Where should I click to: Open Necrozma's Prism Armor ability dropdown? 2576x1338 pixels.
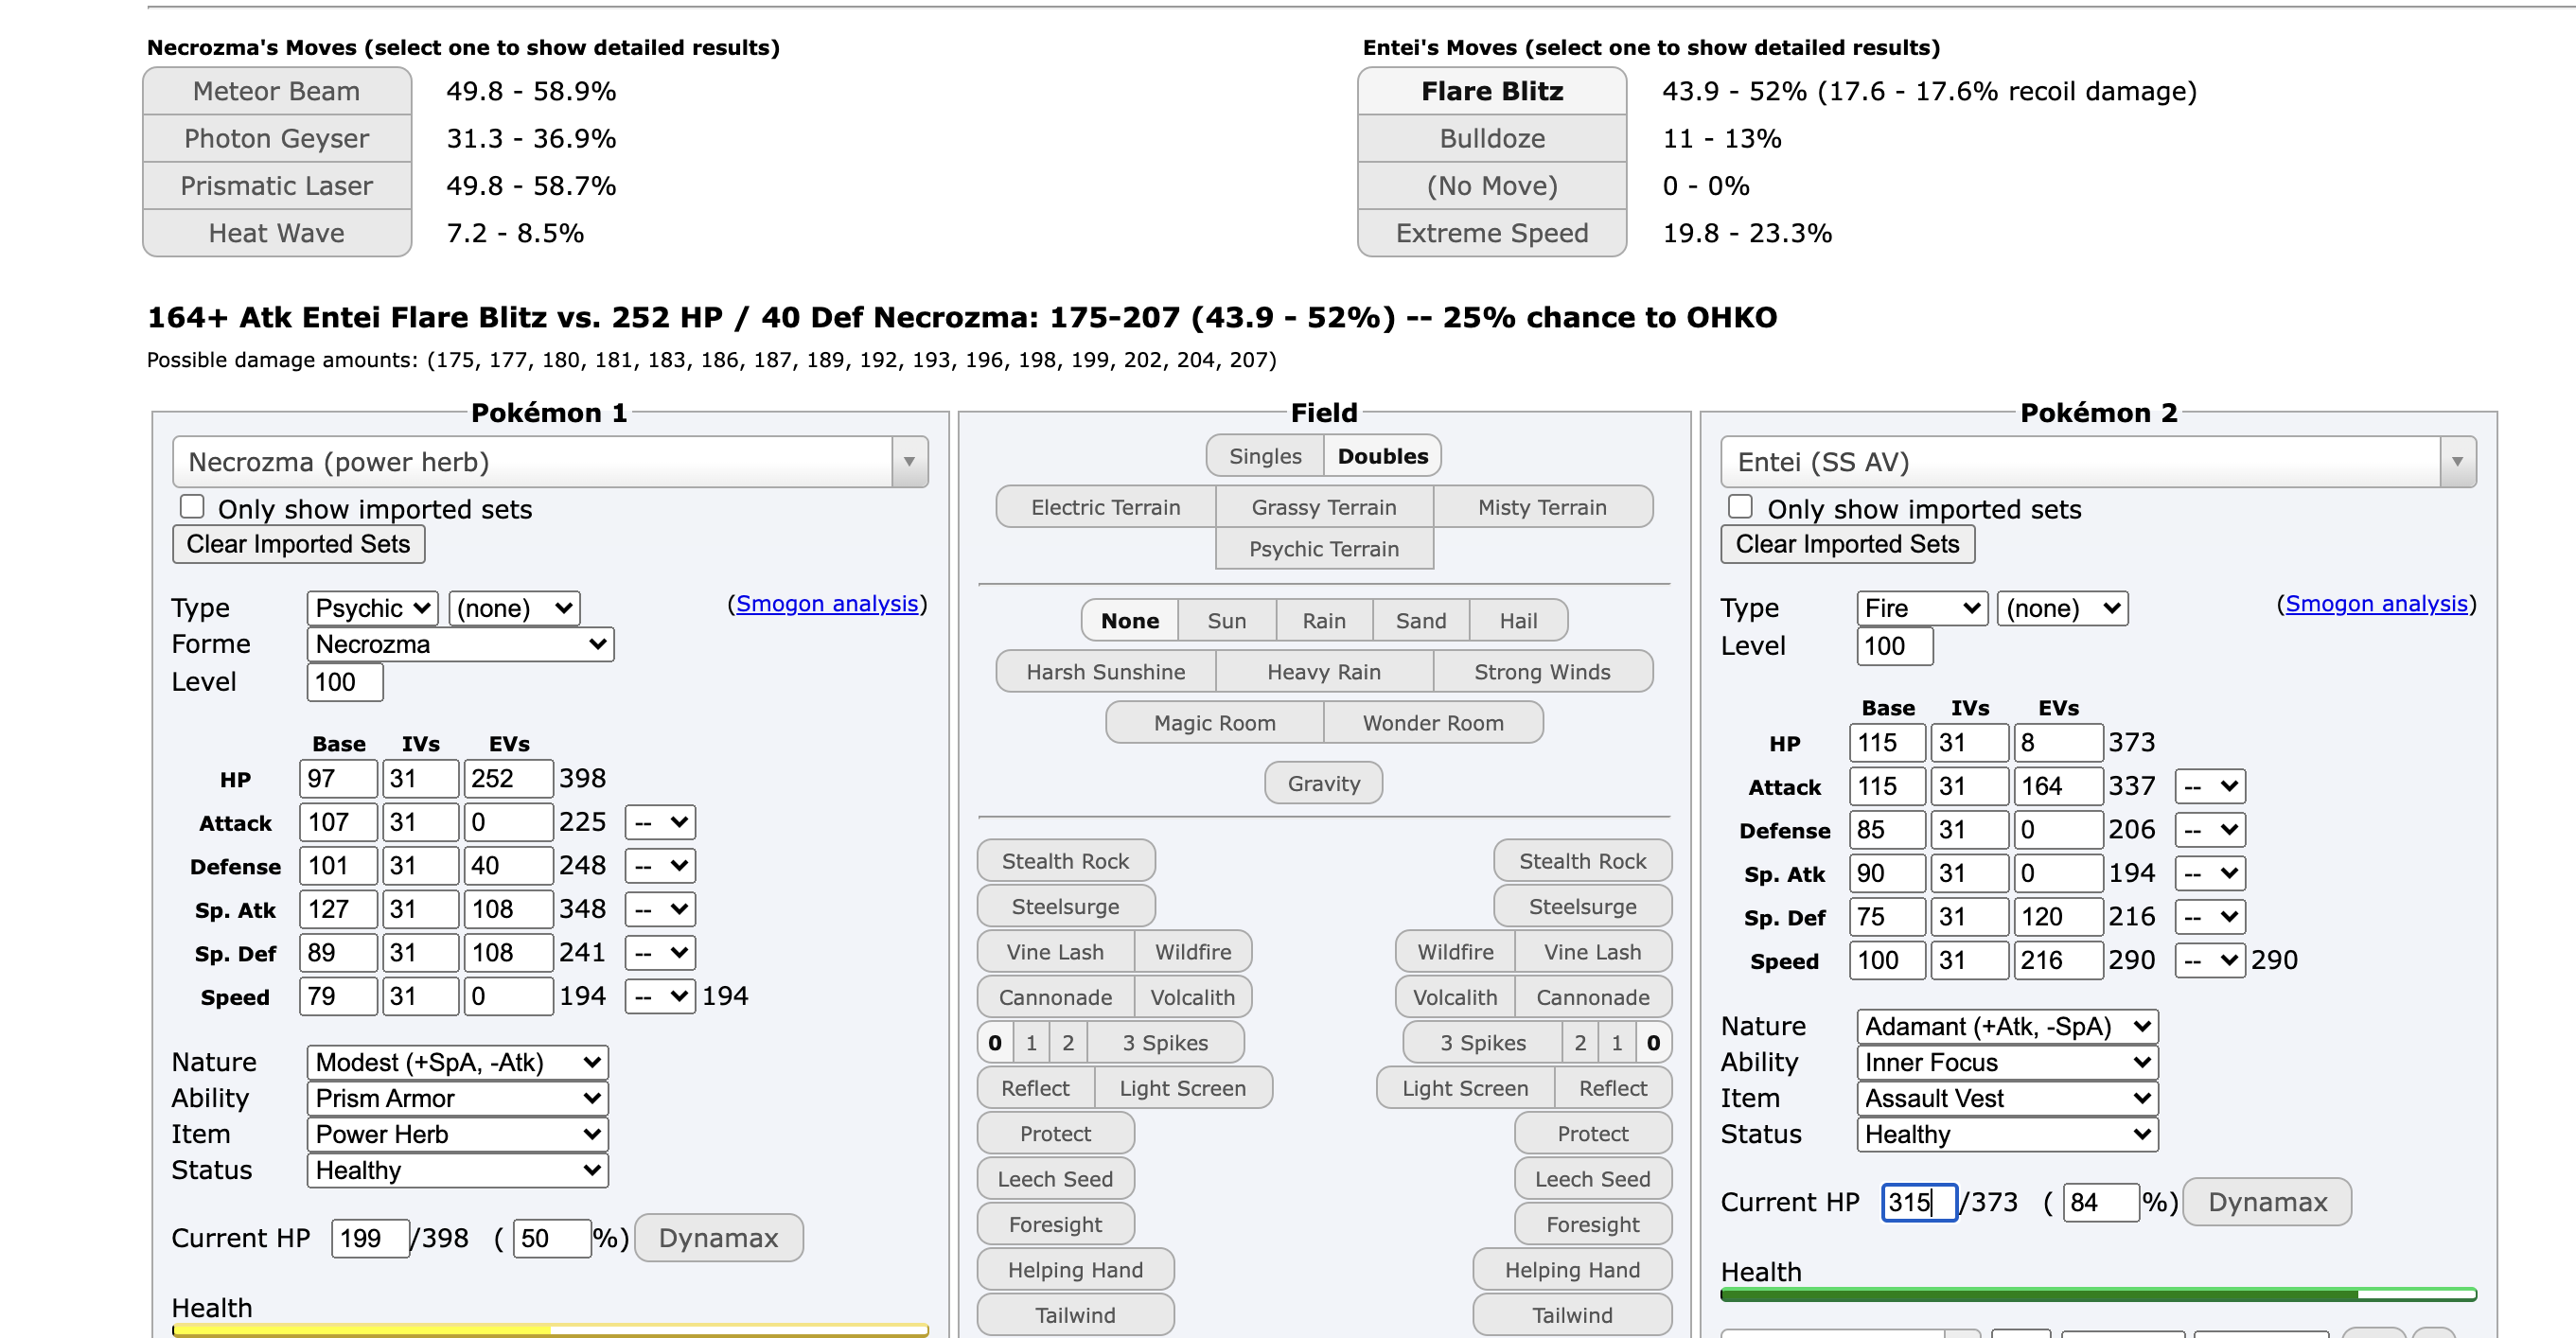pos(458,1098)
